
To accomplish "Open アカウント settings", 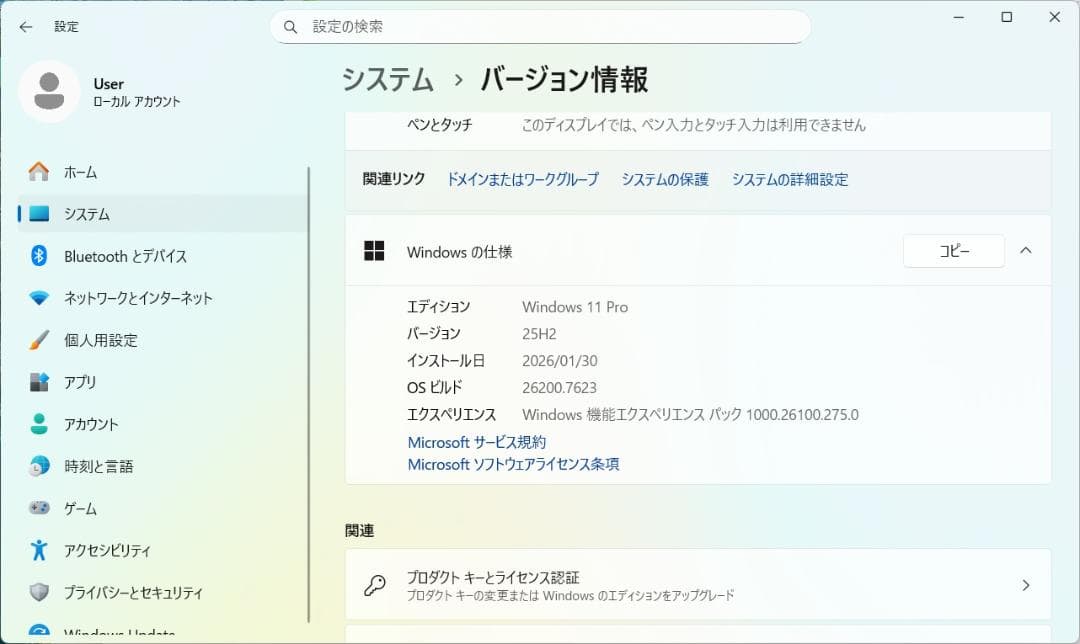I will point(163,424).
